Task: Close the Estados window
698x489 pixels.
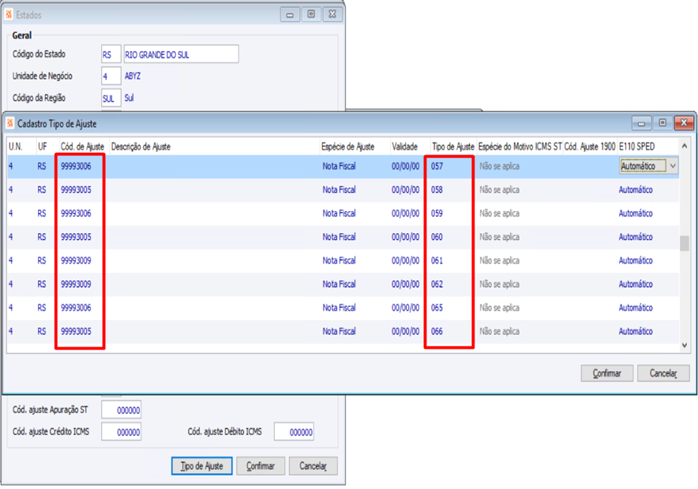Action: [x=332, y=14]
